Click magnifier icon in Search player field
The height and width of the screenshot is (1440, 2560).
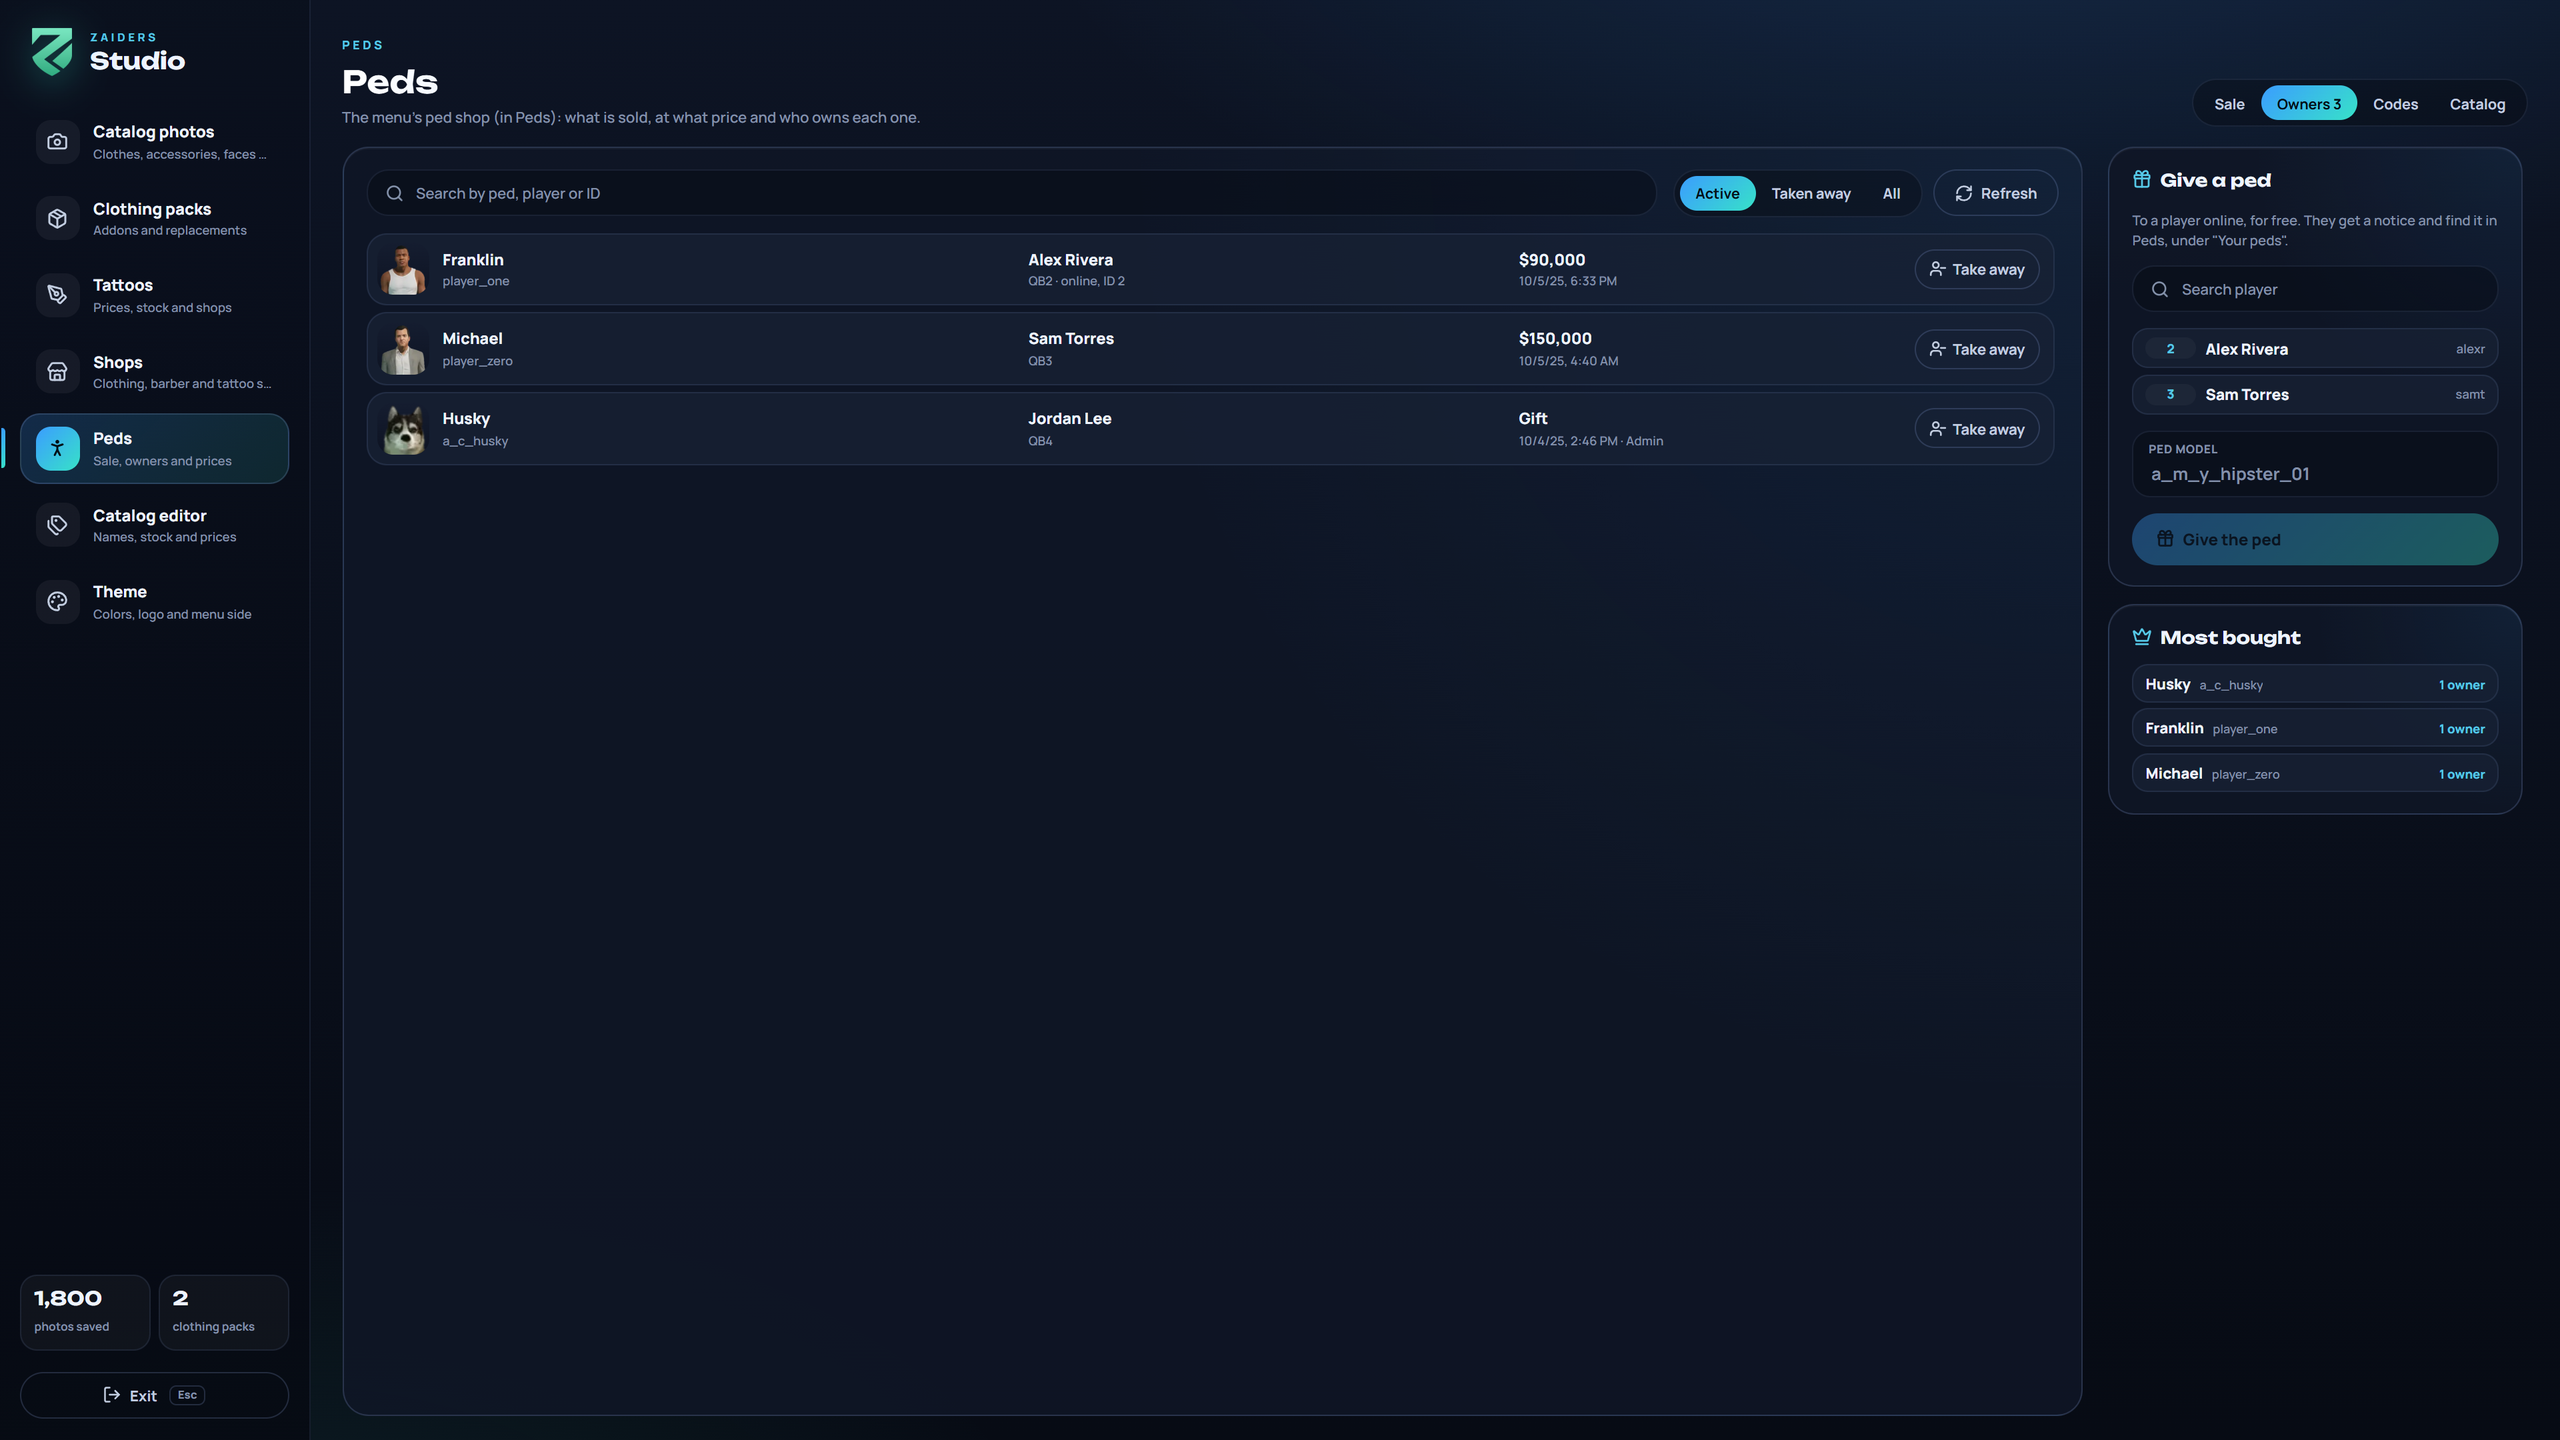(2160, 289)
